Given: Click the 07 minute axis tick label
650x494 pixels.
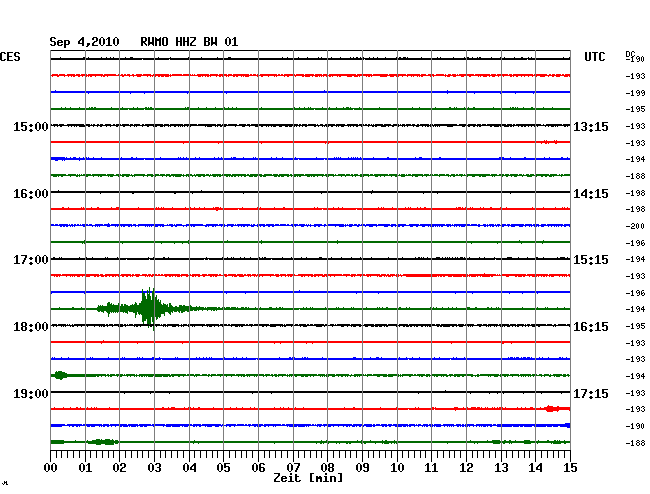Looking at the screenshot, I should pyautogui.click(x=293, y=468).
